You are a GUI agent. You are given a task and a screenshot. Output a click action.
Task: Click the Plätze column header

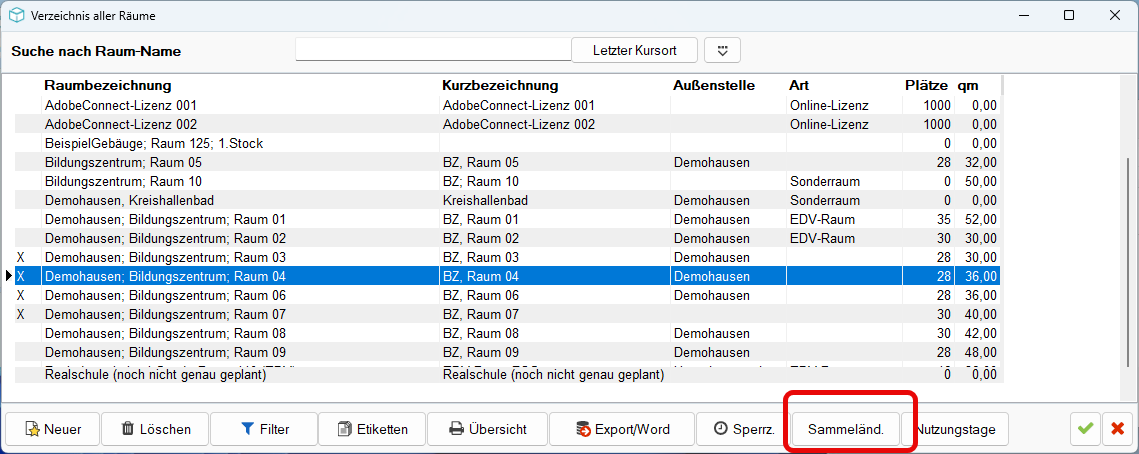click(927, 86)
